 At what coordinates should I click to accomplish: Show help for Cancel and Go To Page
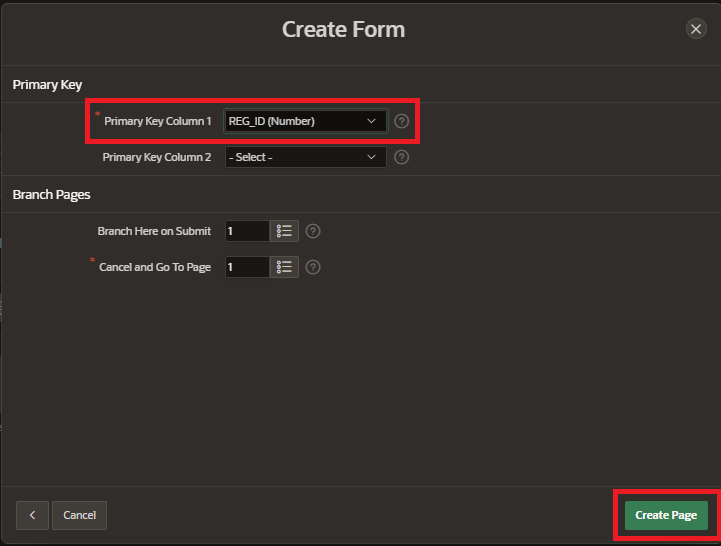313,267
